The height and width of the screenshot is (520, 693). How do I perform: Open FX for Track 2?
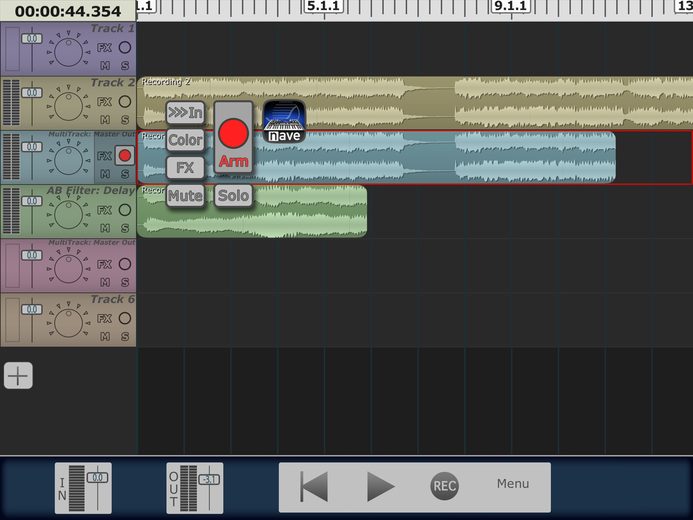pos(104,102)
